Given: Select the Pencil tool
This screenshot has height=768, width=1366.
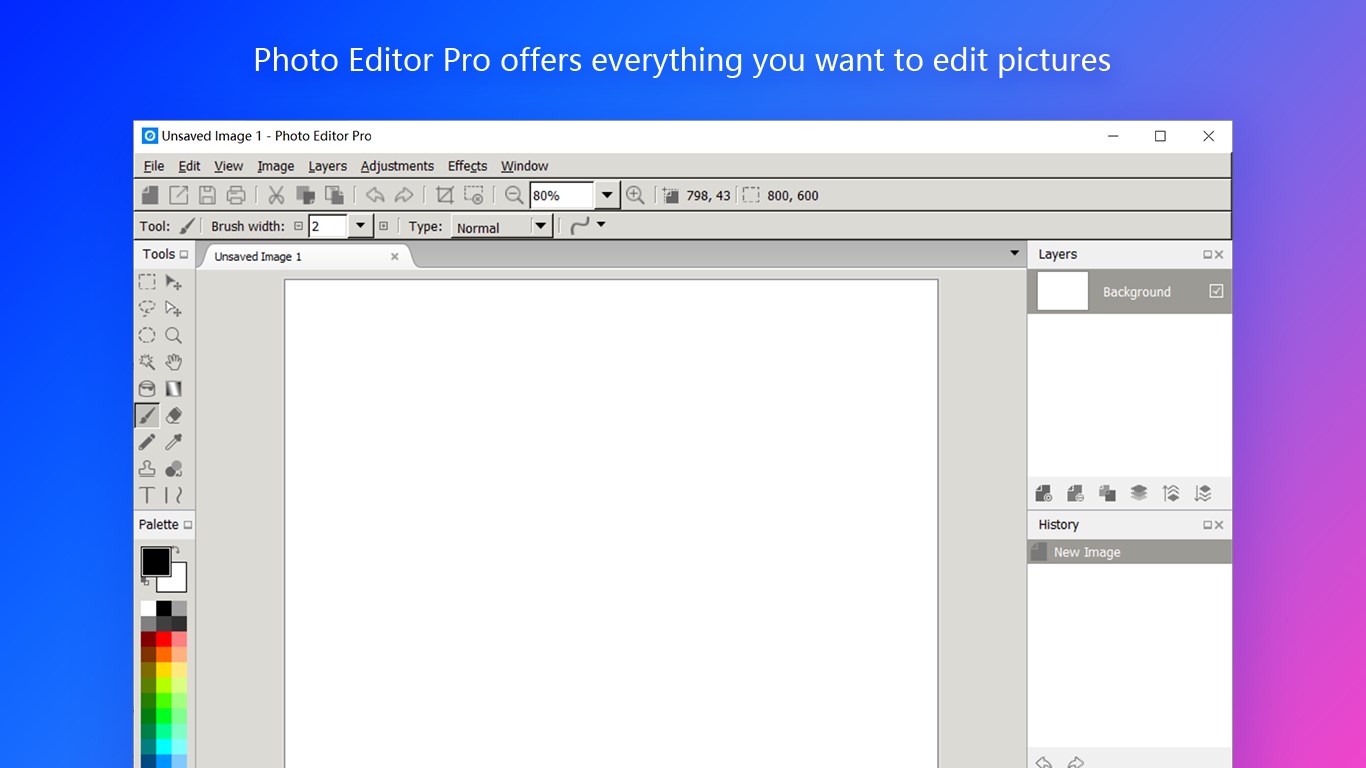Looking at the screenshot, I should [147, 442].
